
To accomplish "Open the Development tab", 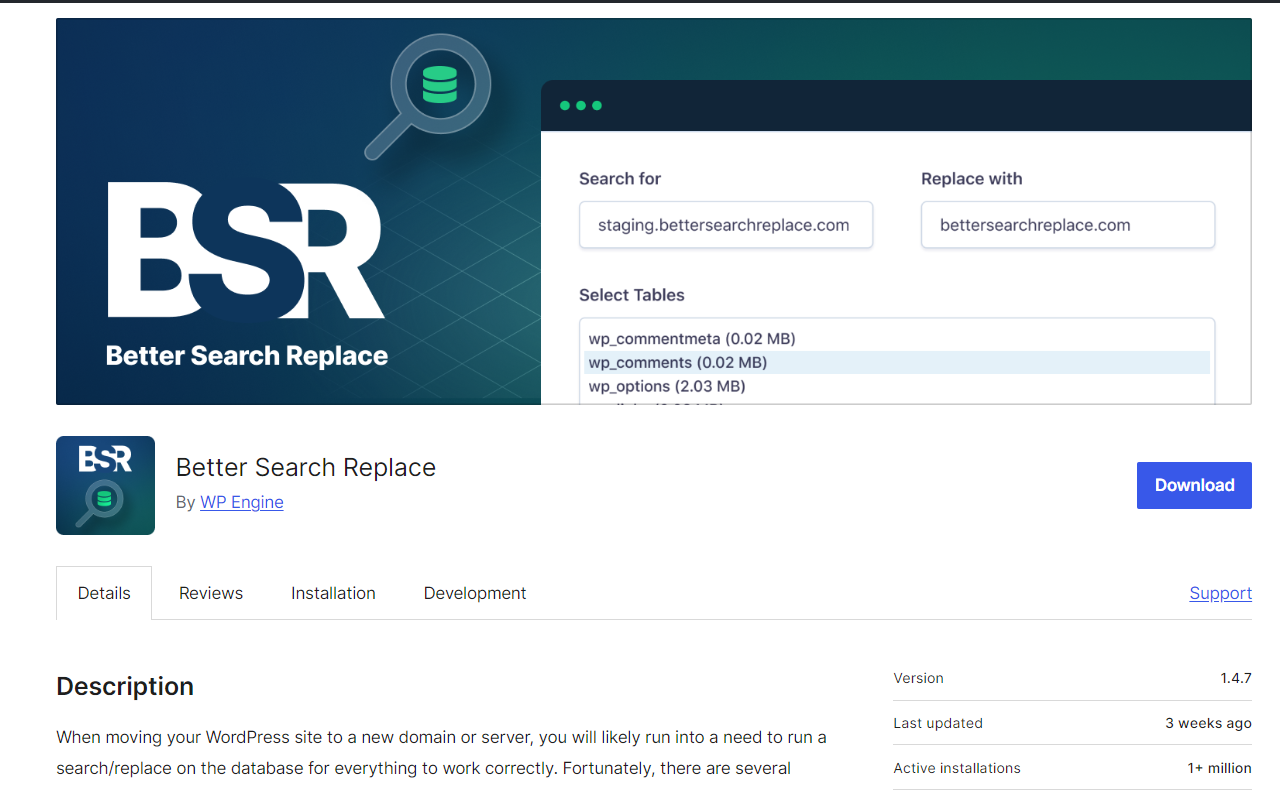I will [475, 593].
